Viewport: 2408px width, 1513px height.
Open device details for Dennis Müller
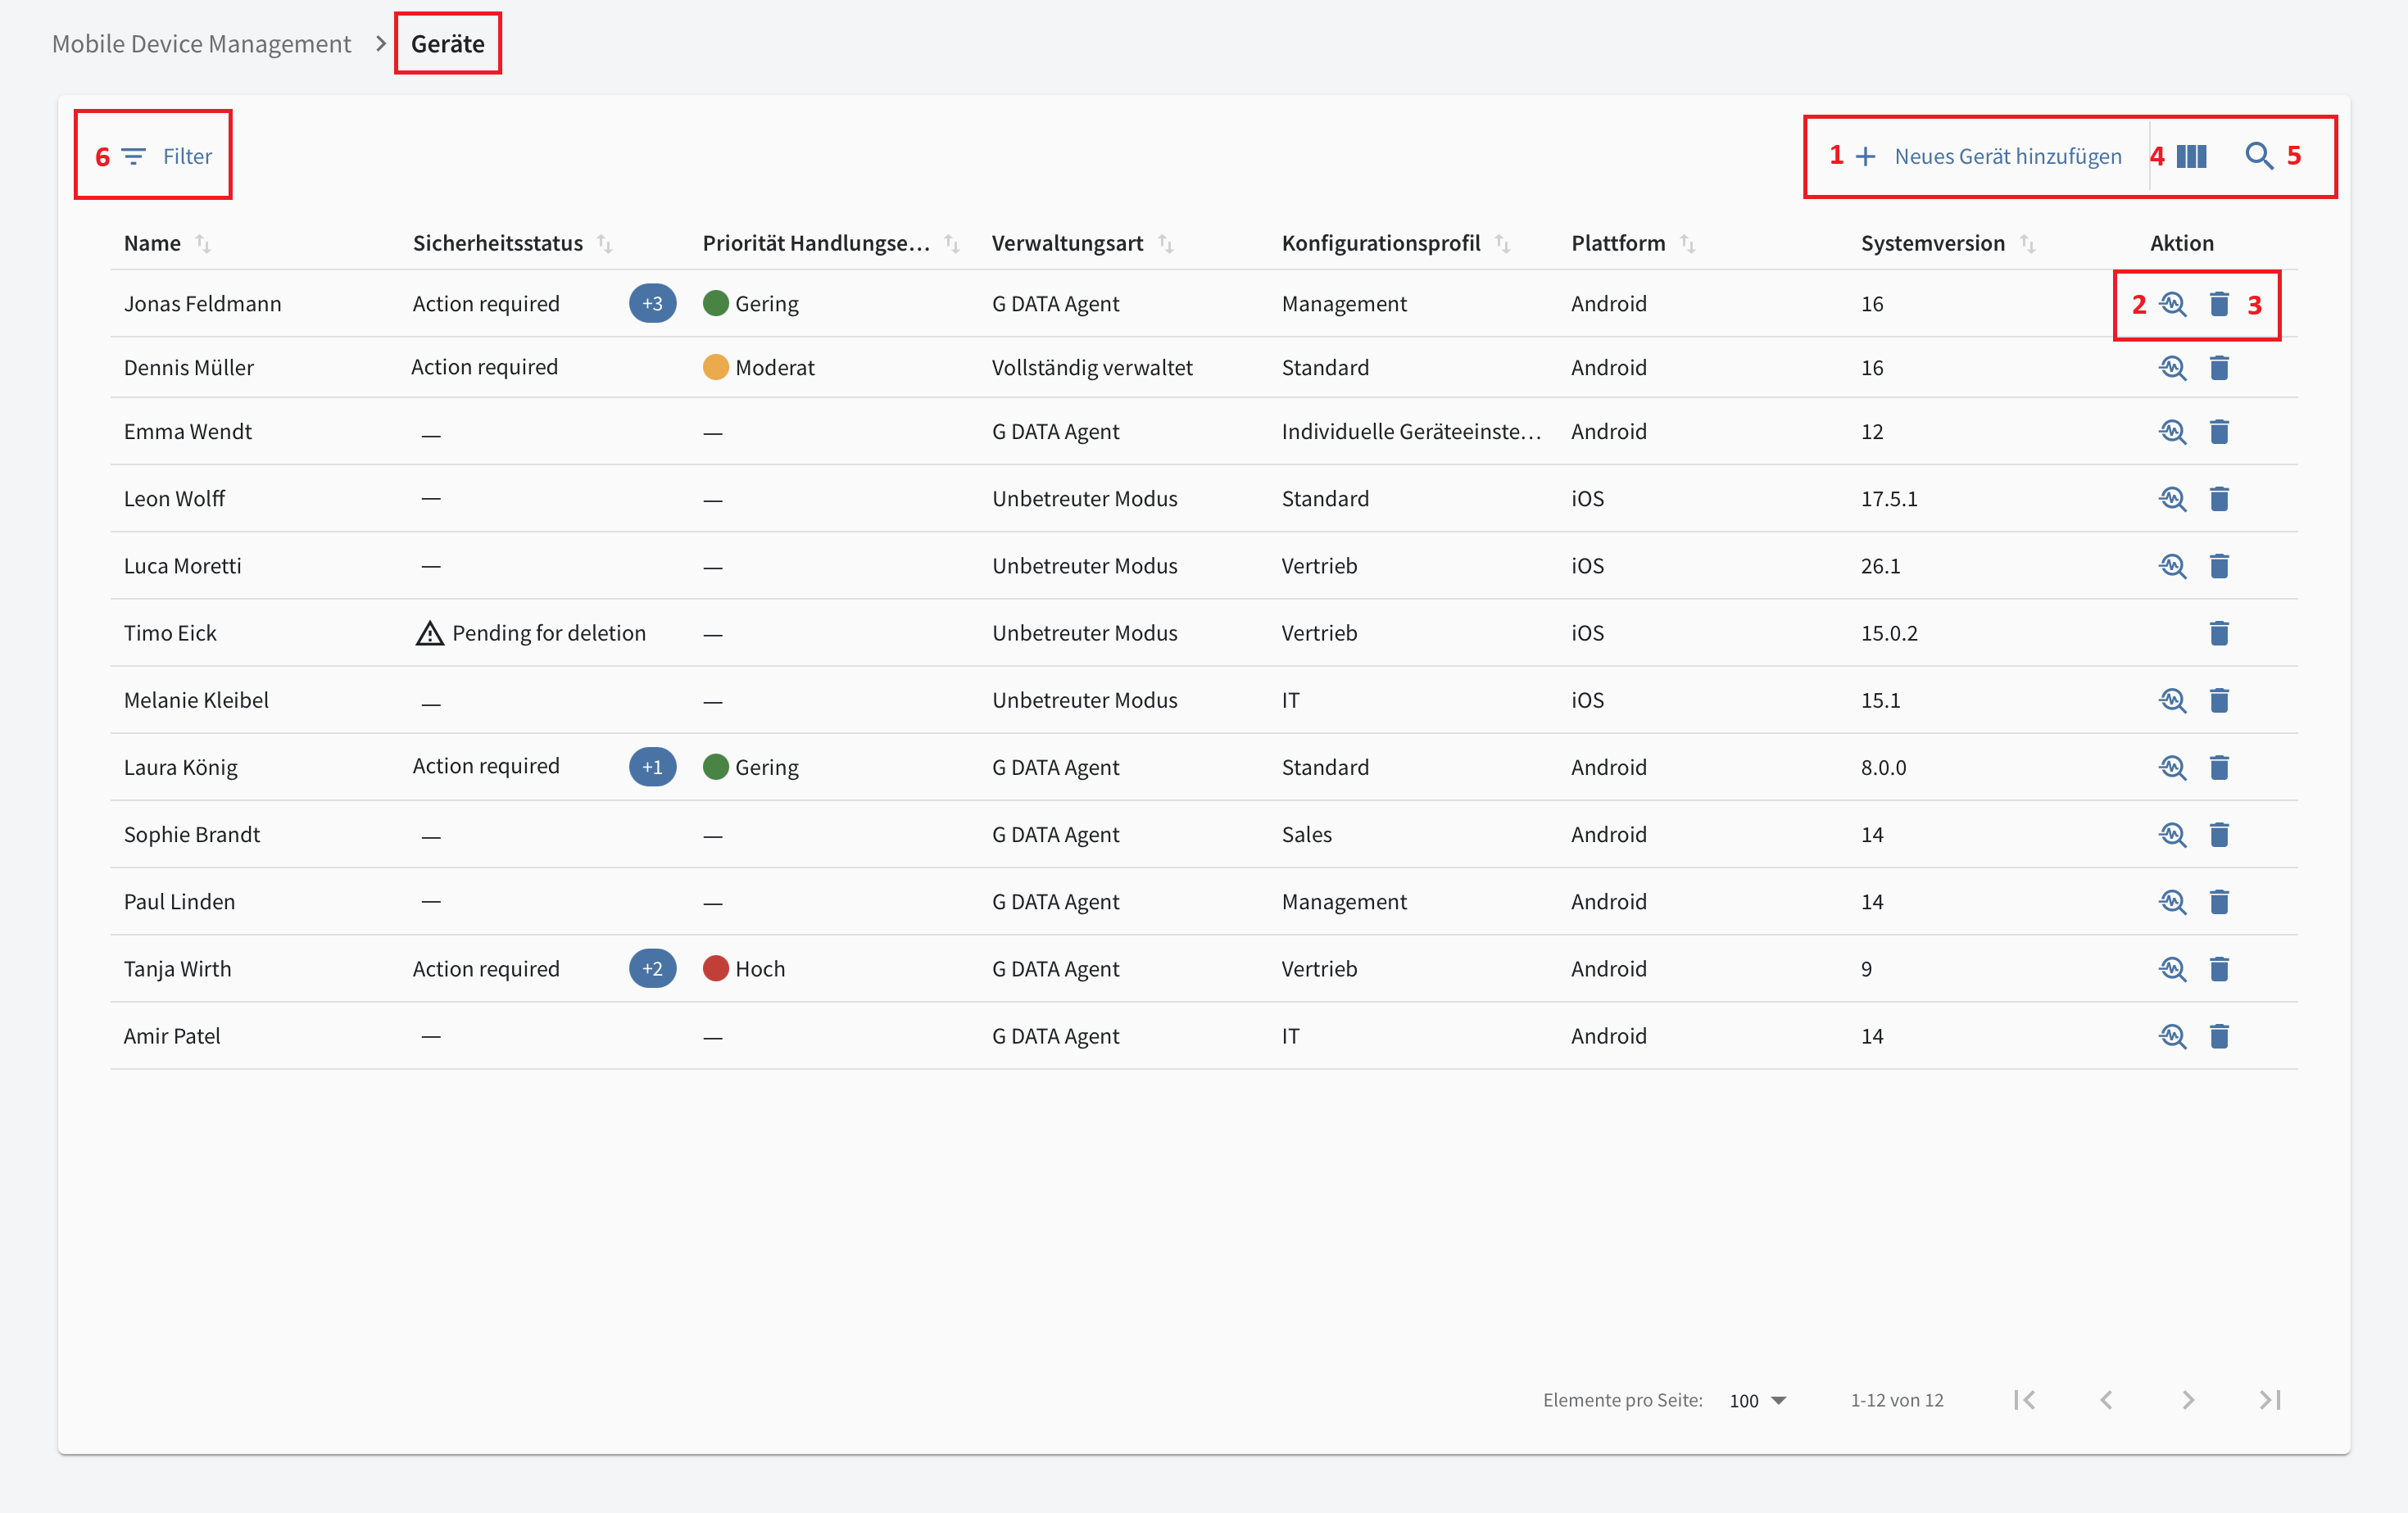(x=2172, y=368)
